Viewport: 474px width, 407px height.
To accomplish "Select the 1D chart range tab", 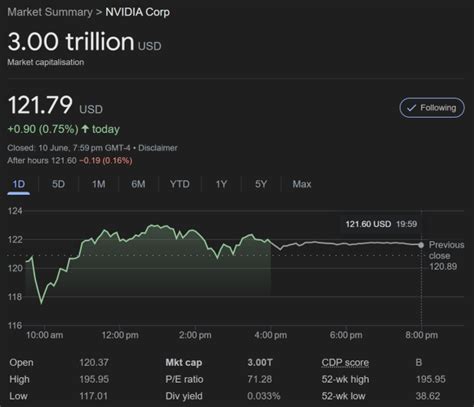I will pos(19,184).
